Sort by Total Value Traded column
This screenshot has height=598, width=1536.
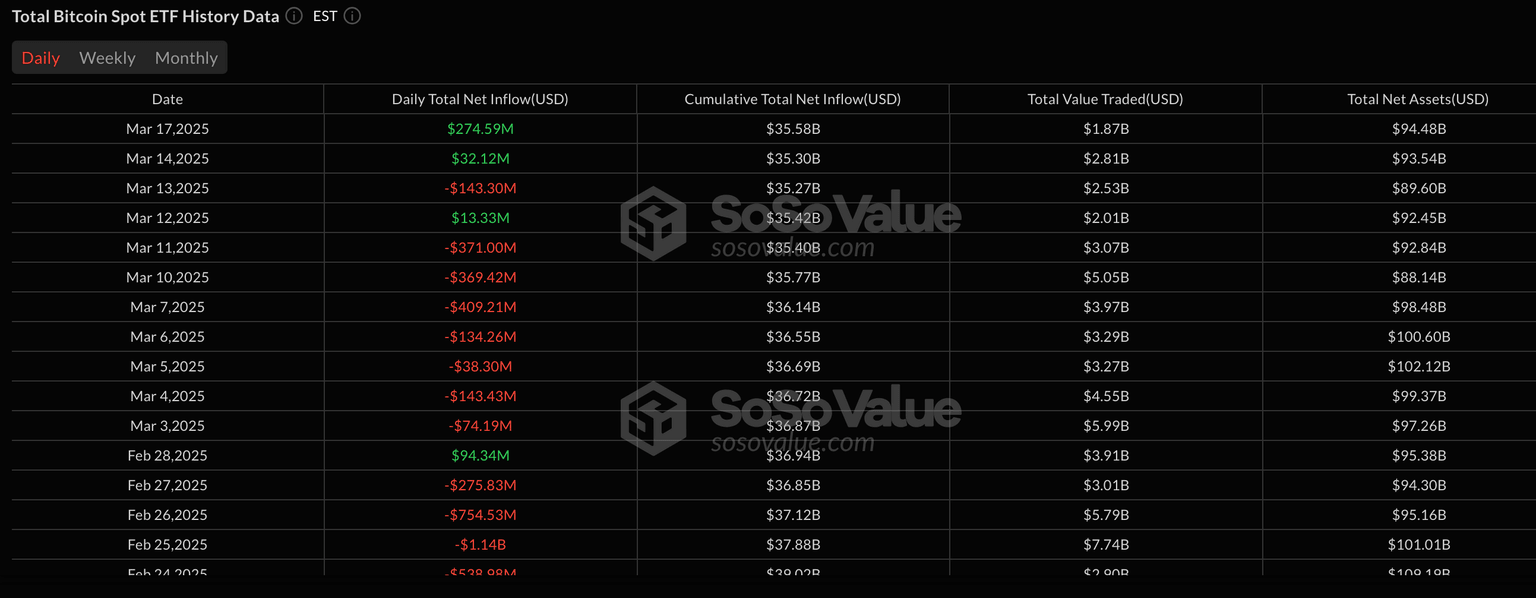point(1104,98)
